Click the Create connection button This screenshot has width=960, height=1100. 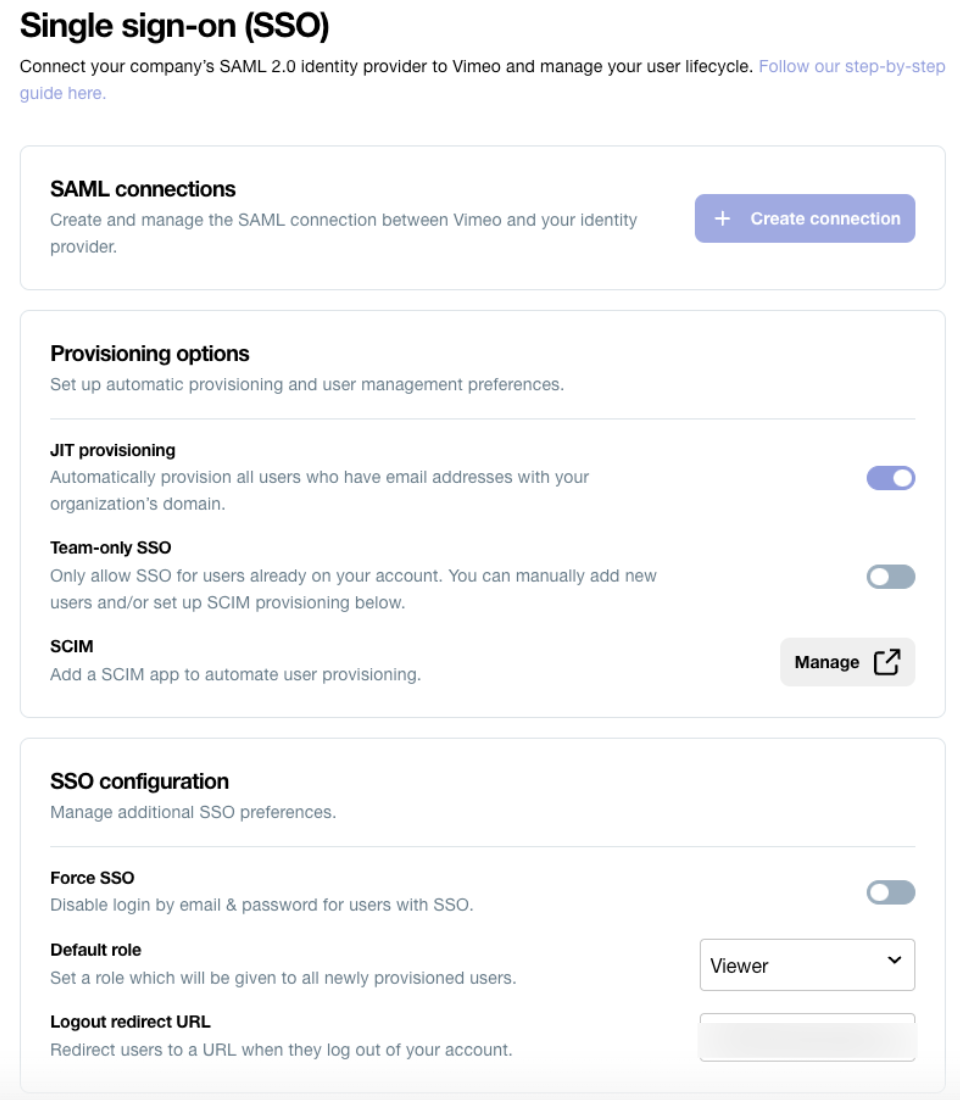point(805,219)
